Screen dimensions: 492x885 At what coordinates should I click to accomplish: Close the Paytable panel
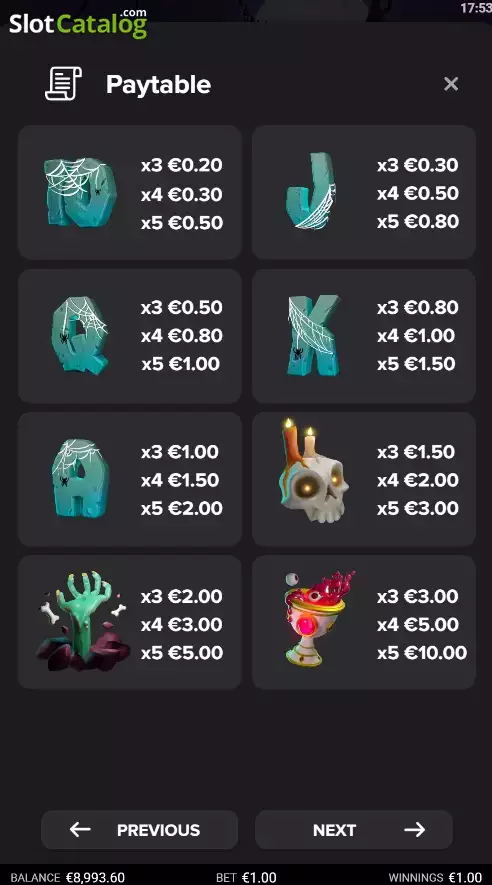(x=451, y=84)
